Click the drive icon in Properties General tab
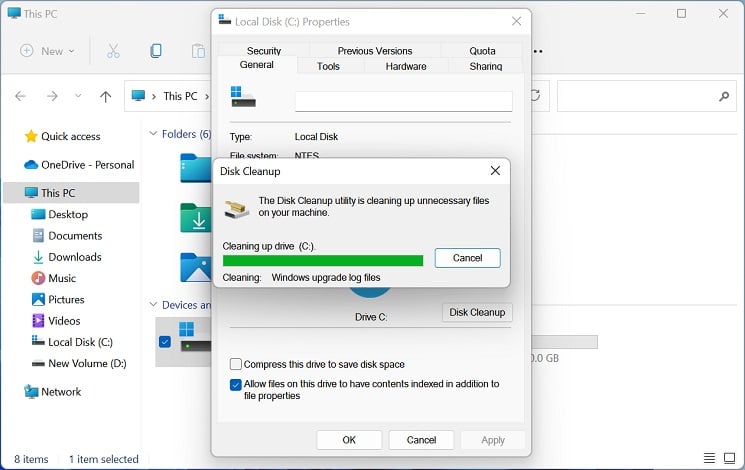The width and height of the screenshot is (745, 470). click(x=243, y=96)
